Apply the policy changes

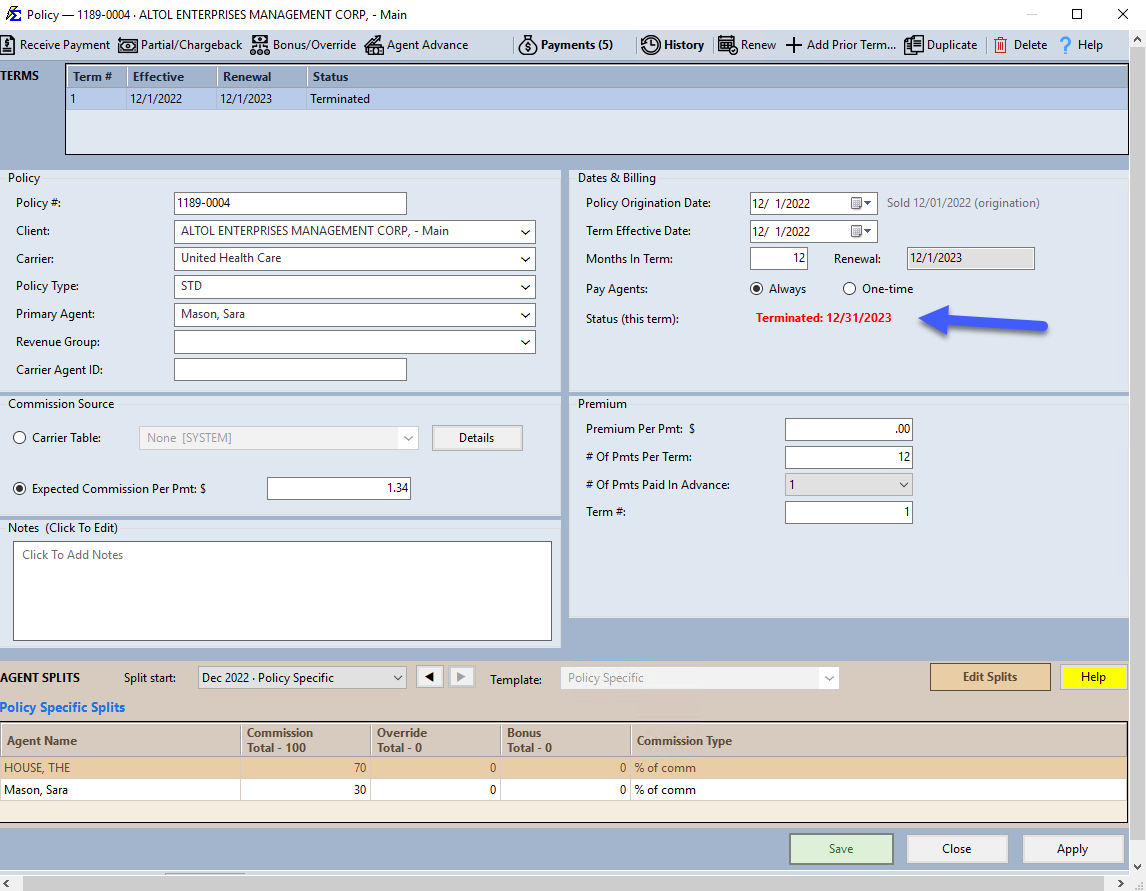coord(1072,849)
